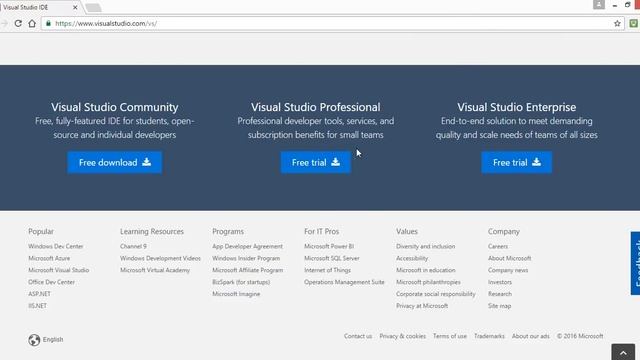640x360 pixels.
Task: Open Research footer link
Action: pyautogui.click(x=500, y=294)
